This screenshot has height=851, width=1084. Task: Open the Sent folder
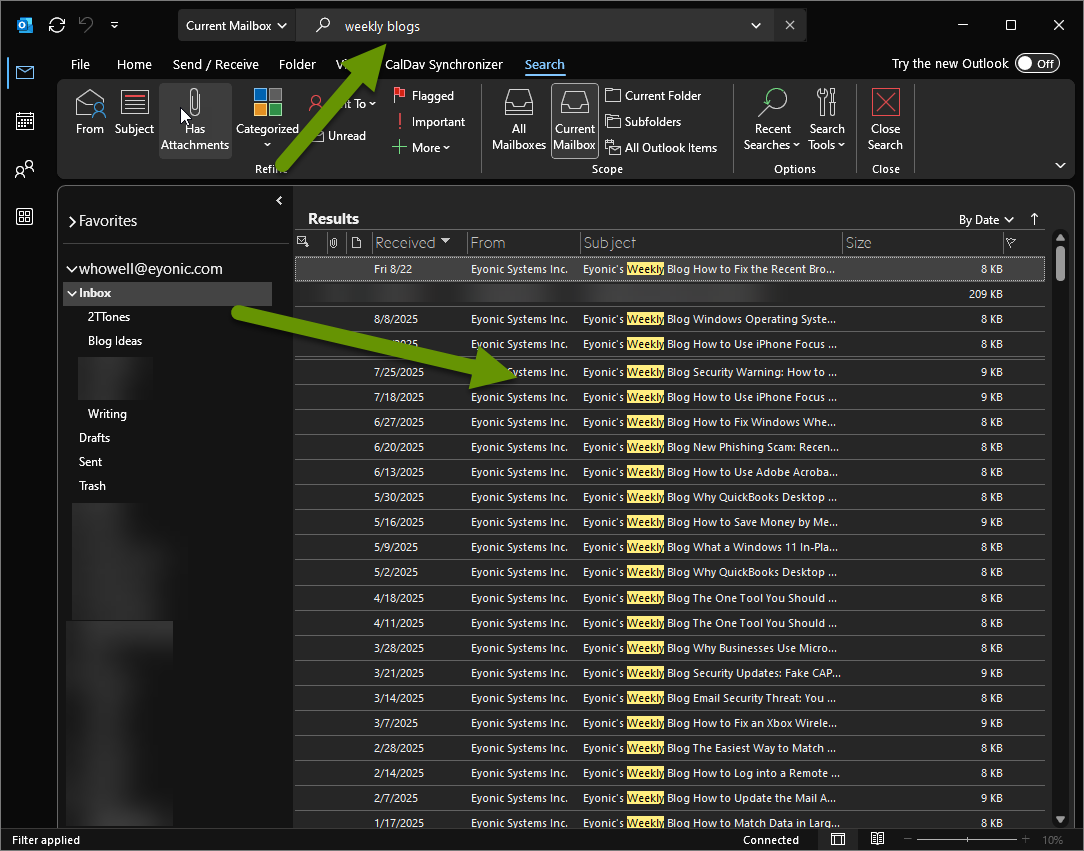[90, 462]
